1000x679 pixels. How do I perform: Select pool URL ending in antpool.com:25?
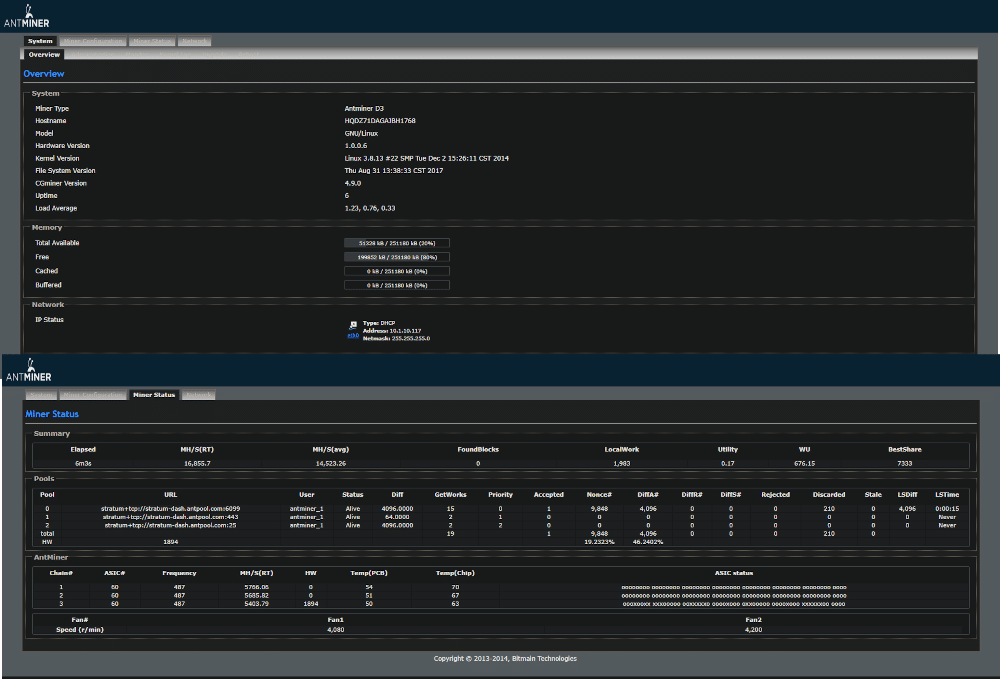(x=170, y=525)
